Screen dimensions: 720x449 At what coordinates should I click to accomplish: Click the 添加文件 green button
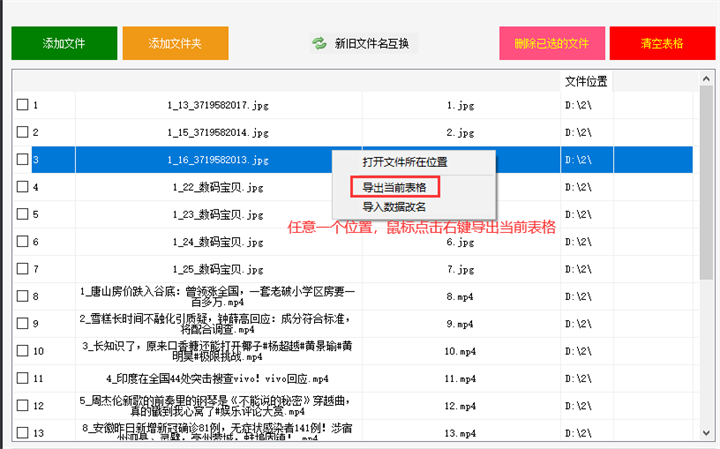coord(64,43)
